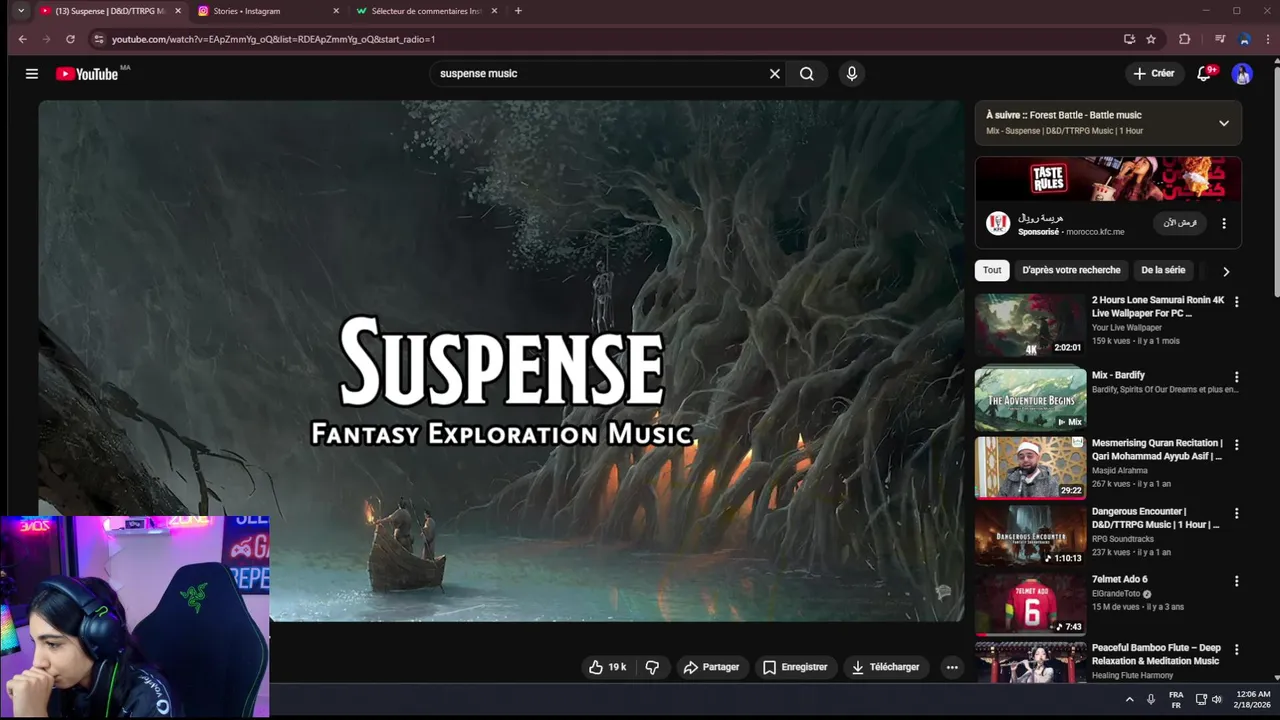The image size is (1280, 720).
Task: Select the De la série chip
Action: pos(1163,270)
